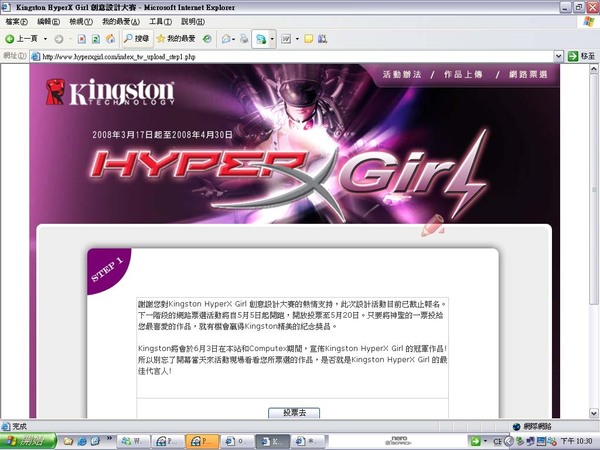Expand the Edit with Word dropdown arrow
The width and height of the screenshot is (600, 450).
[x=297, y=39]
